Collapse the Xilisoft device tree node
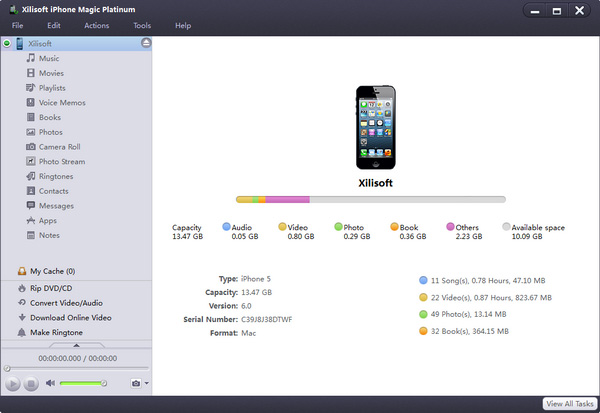 coord(7,44)
